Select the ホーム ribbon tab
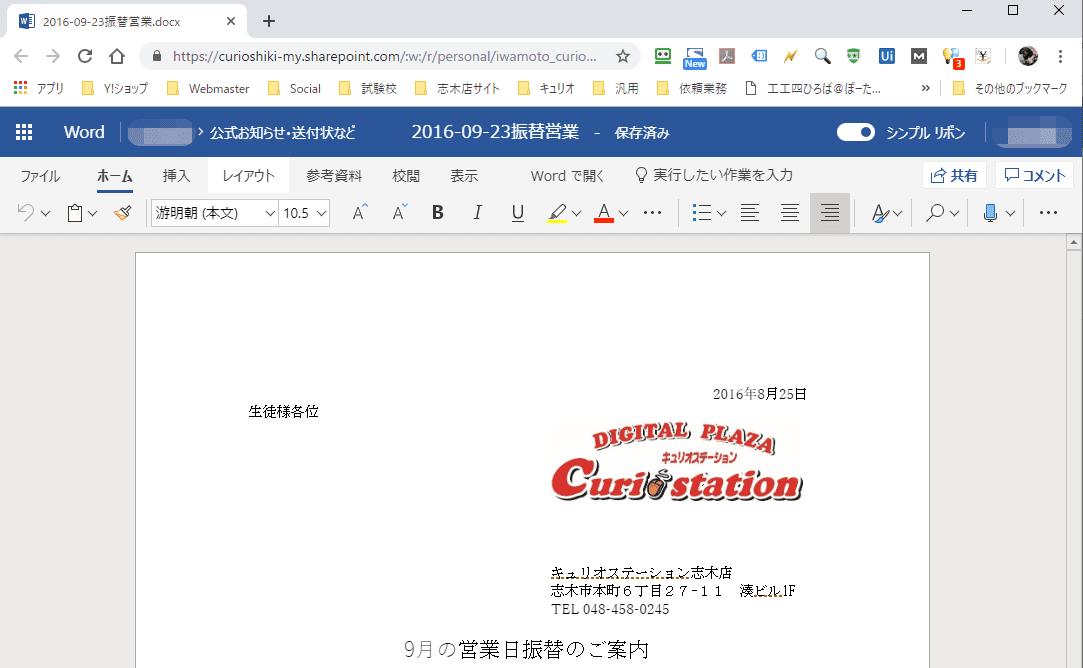The width and height of the screenshot is (1083, 668). tap(115, 176)
